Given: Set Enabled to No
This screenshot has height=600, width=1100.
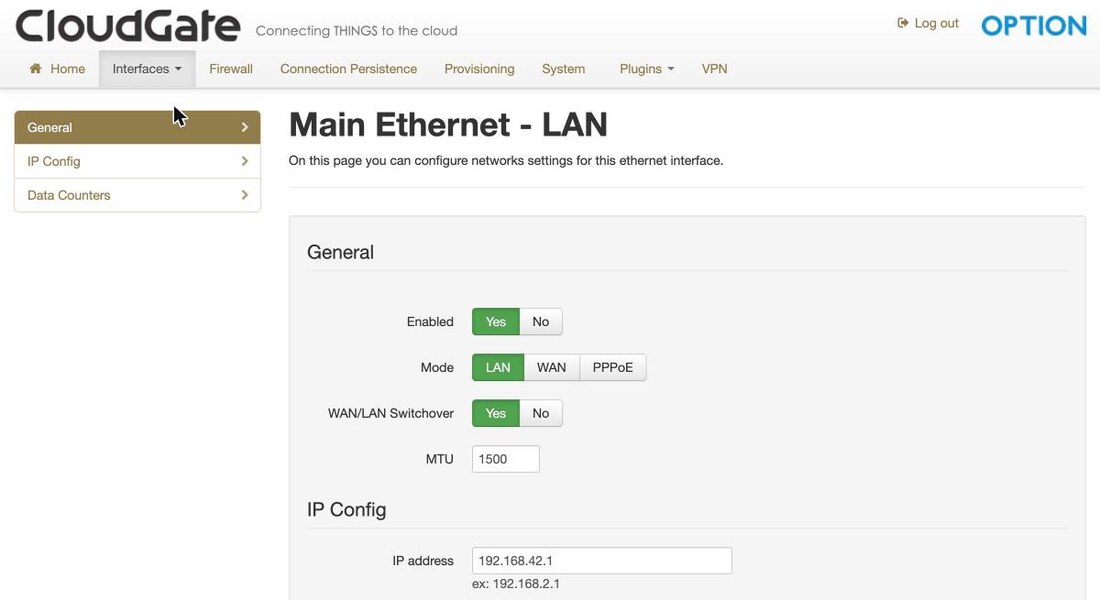Looking at the screenshot, I should click(x=540, y=321).
